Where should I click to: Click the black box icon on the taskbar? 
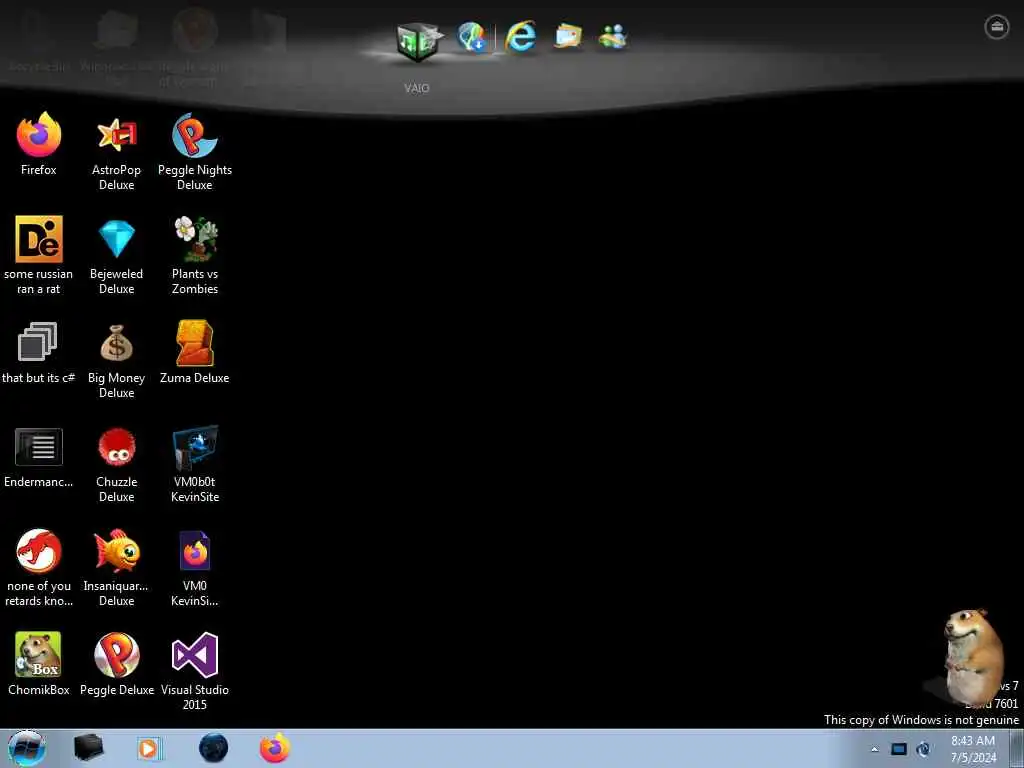pos(88,748)
